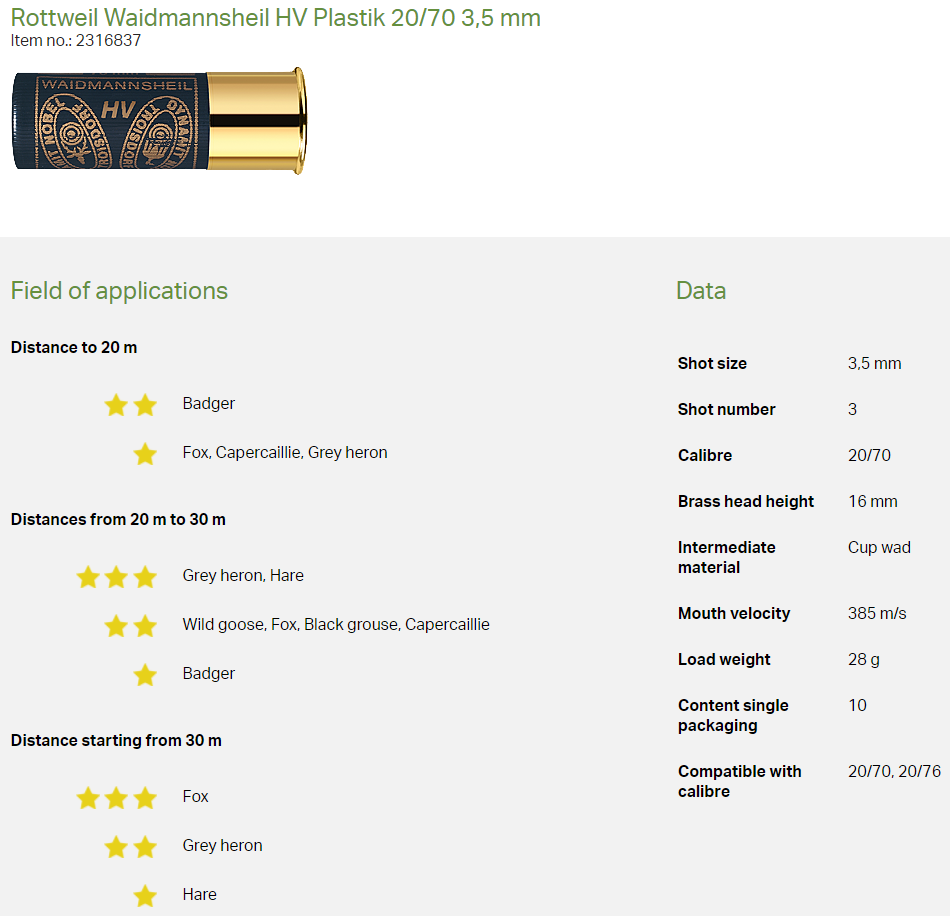Click the three-star rating next to Fox from 30 m

pyautogui.click(x=116, y=798)
